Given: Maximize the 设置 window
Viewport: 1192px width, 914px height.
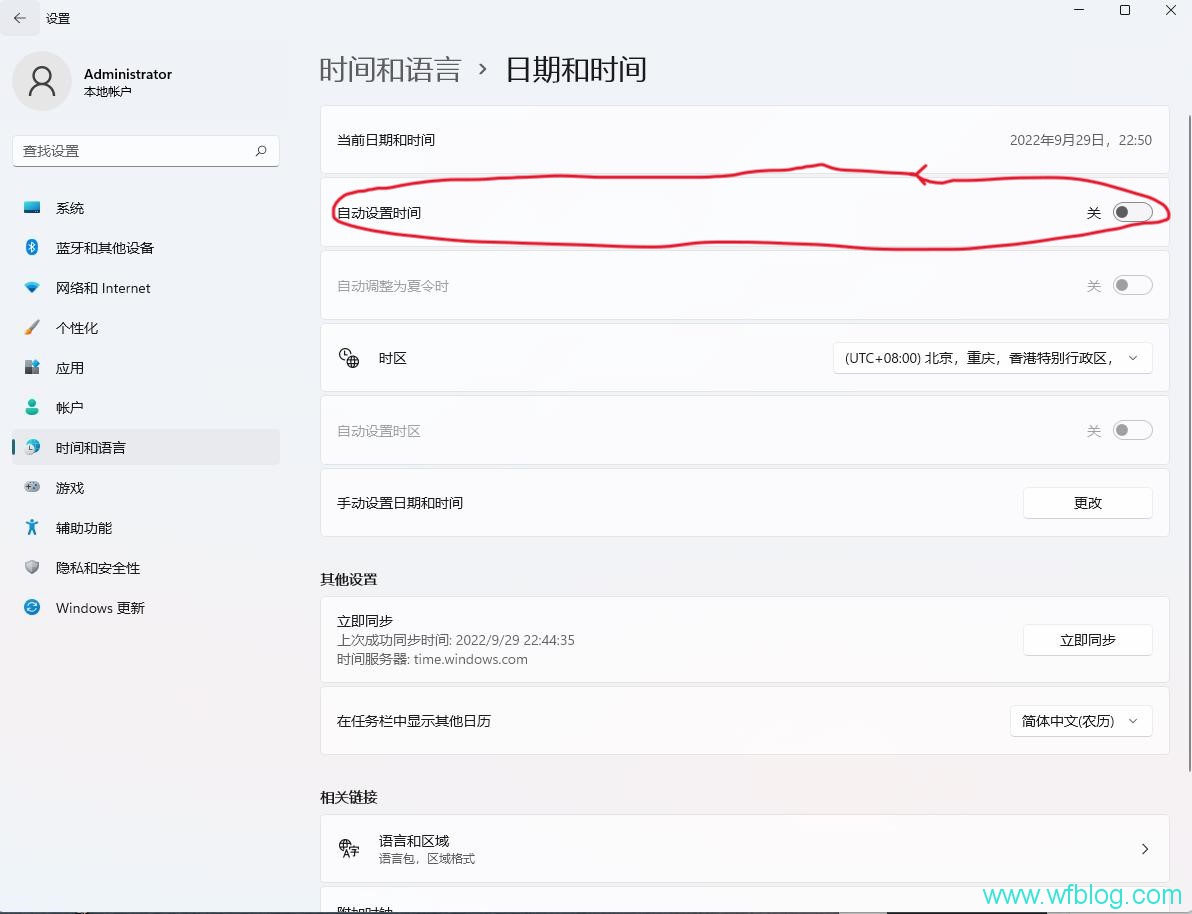Looking at the screenshot, I should pos(1124,10).
